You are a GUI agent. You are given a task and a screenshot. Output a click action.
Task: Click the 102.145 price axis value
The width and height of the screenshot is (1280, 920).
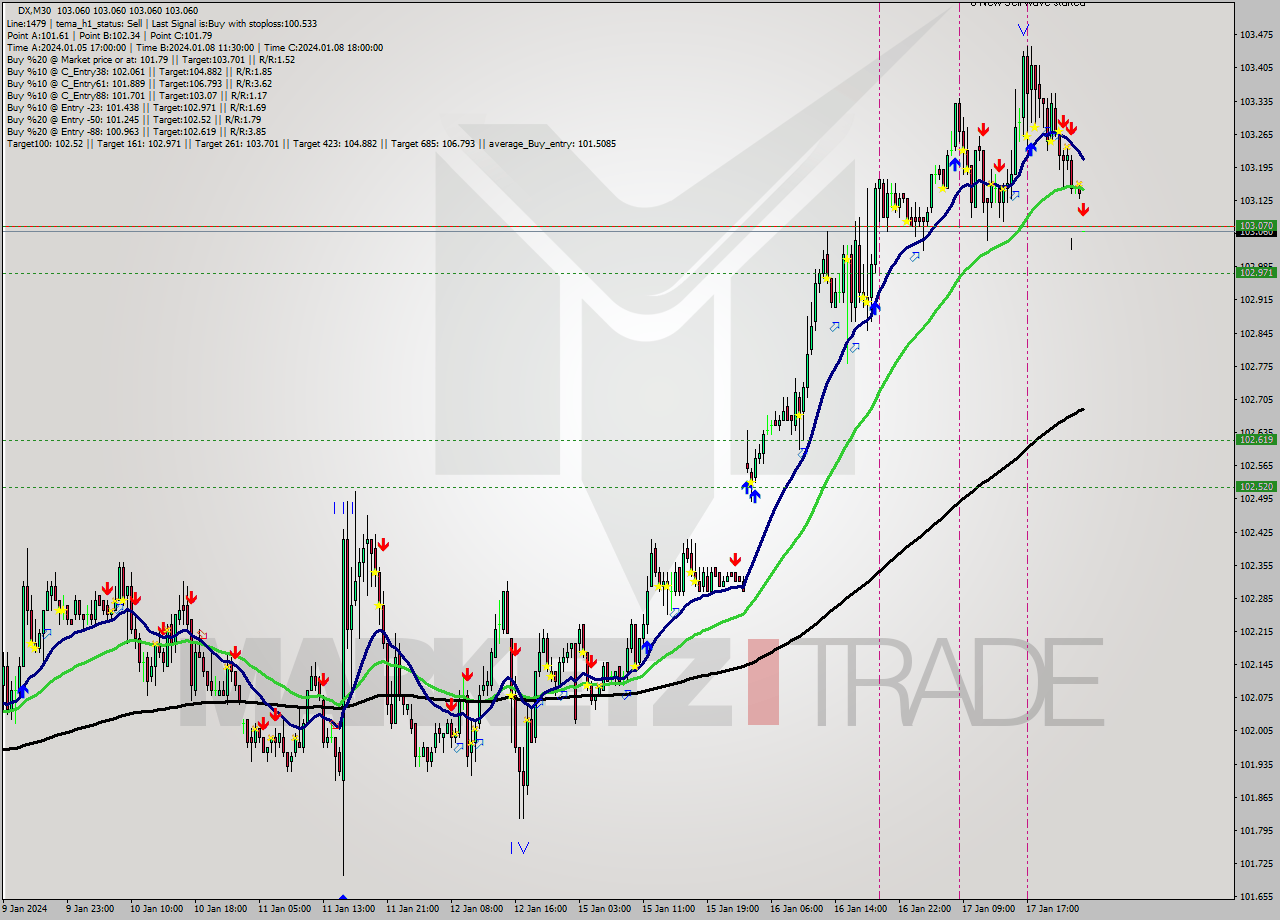(1256, 664)
